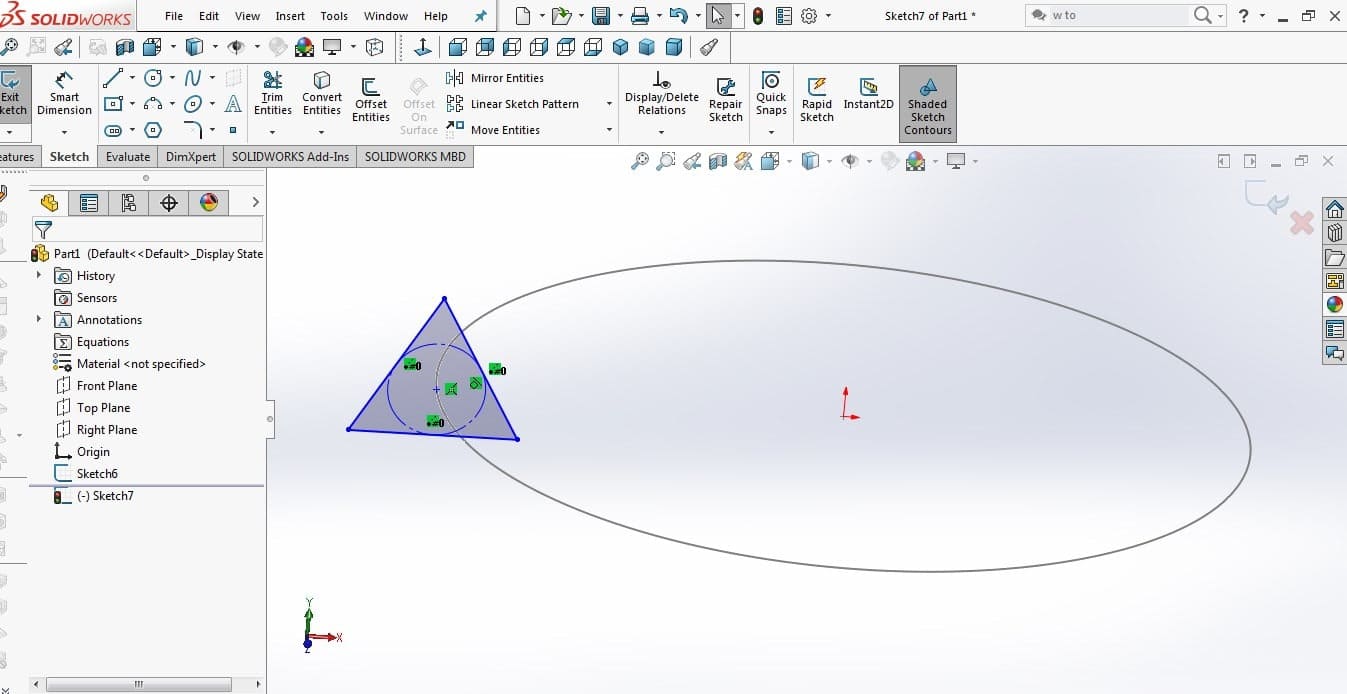Viewport: 1347px width, 694px height.
Task: Open the Linear Sketch Pattern dropdown
Action: [609, 104]
